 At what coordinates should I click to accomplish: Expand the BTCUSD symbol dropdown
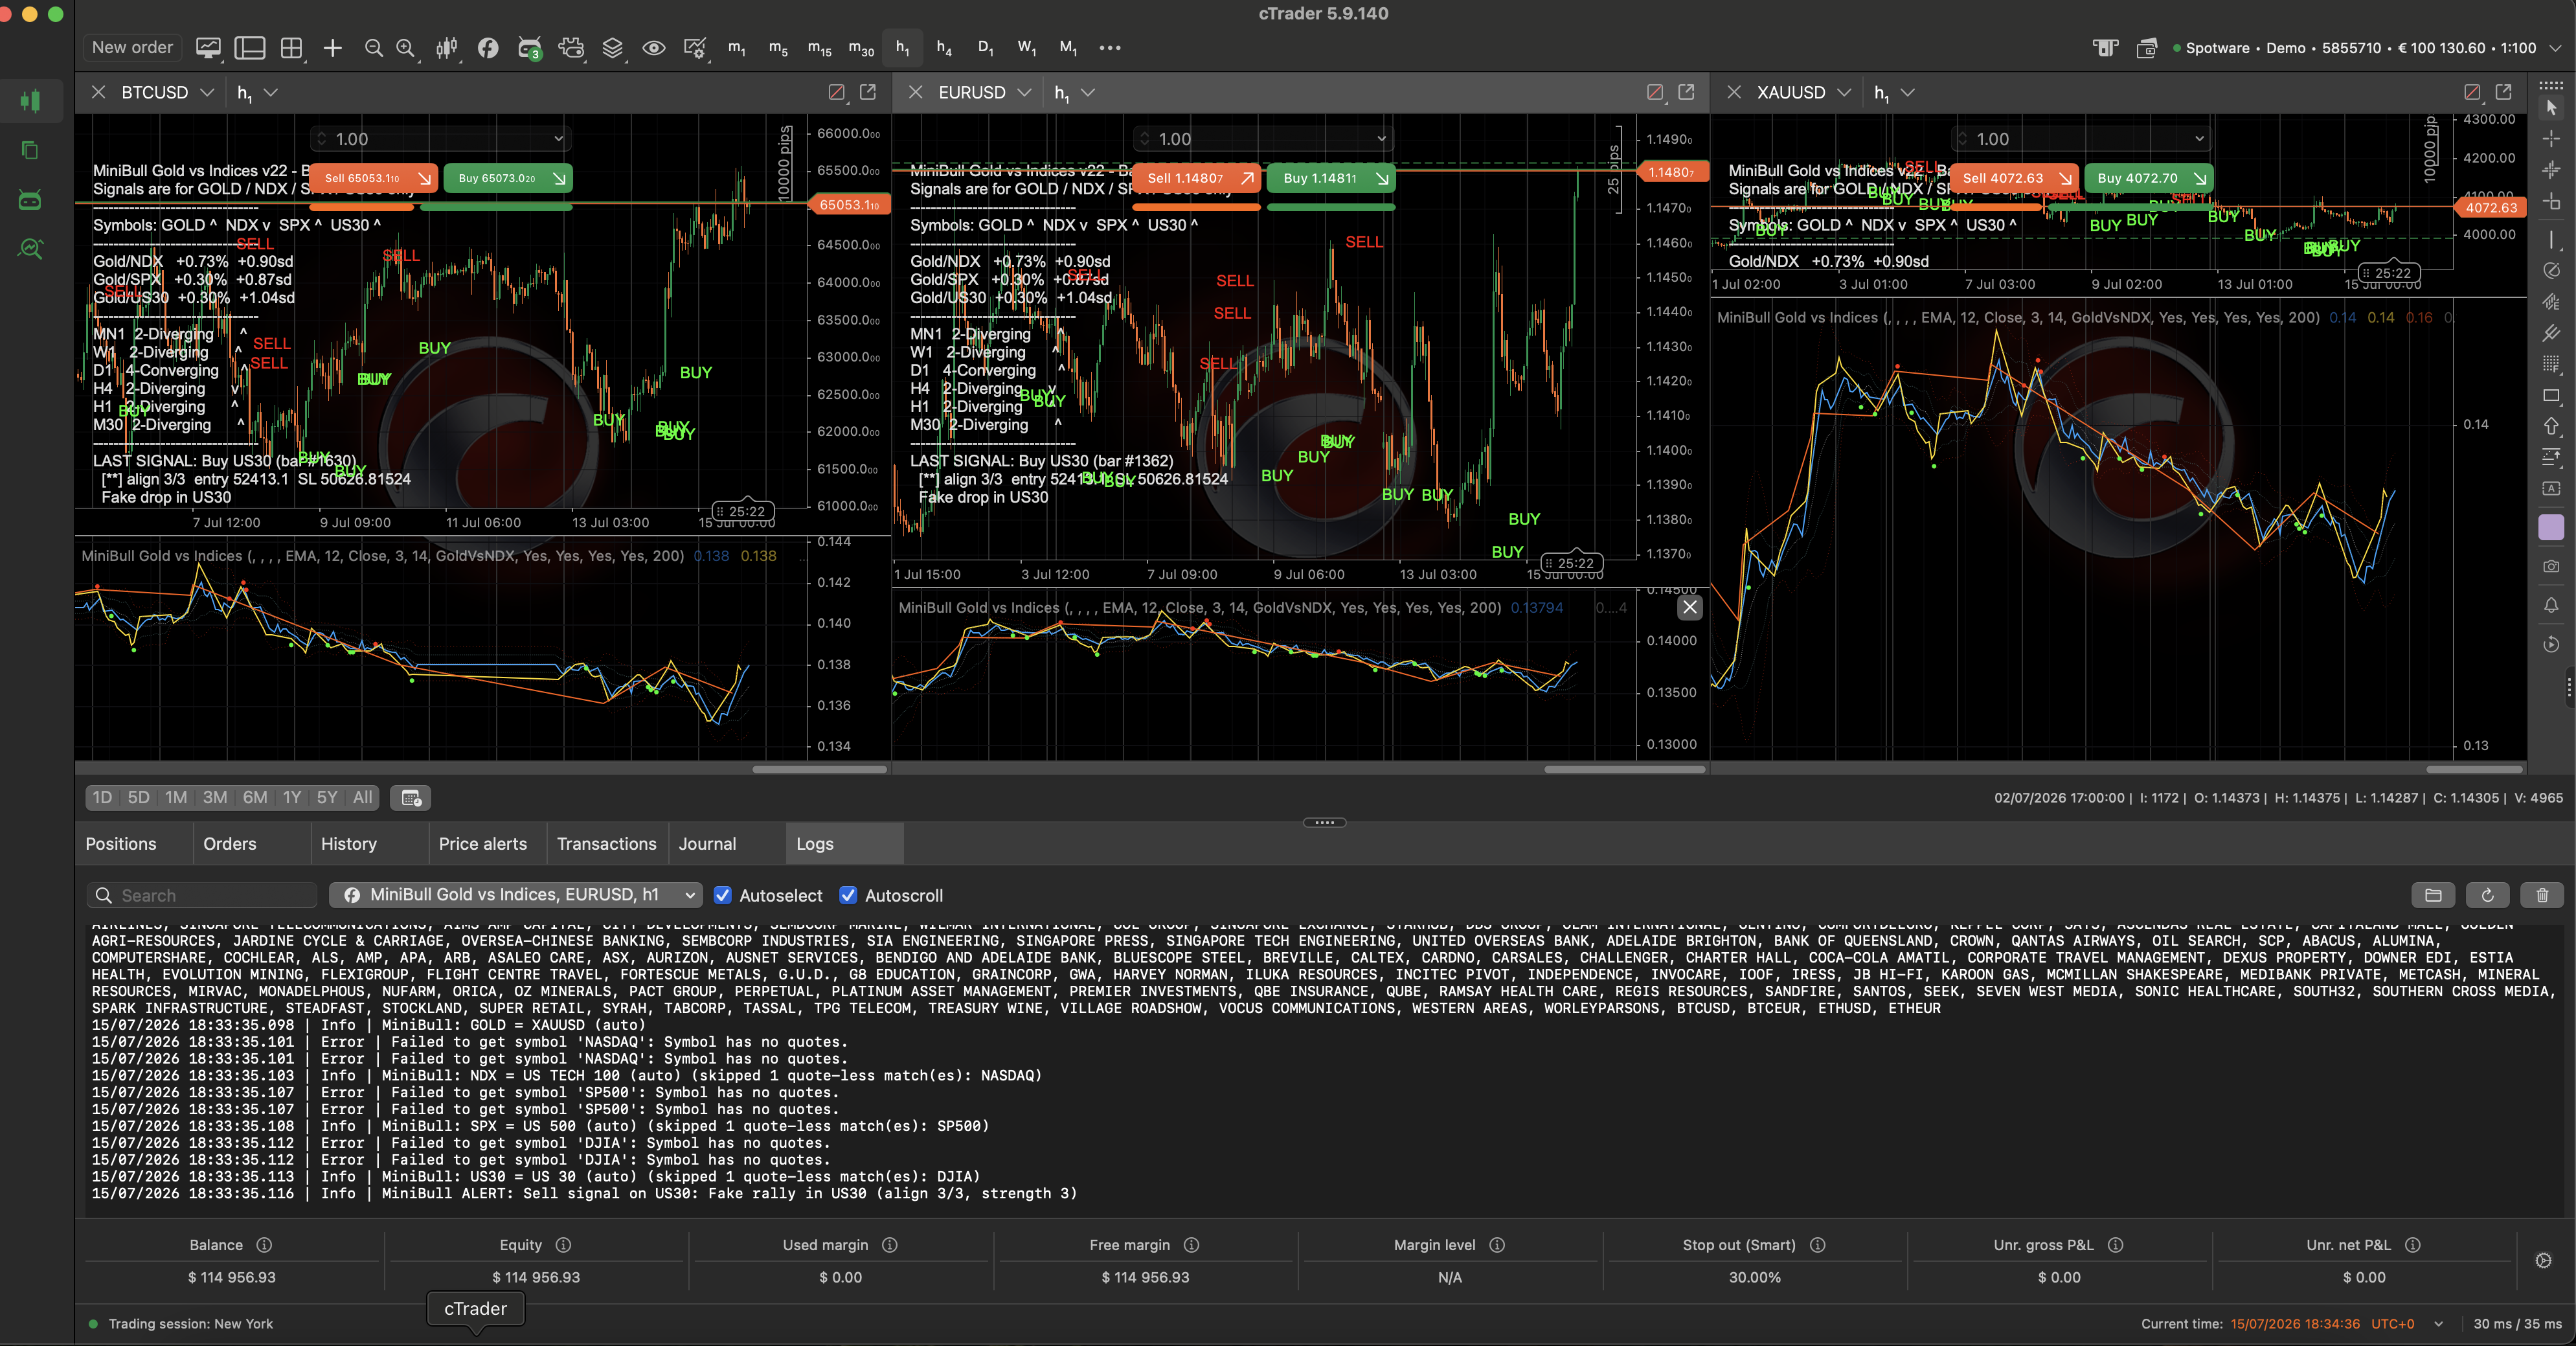tap(207, 92)
